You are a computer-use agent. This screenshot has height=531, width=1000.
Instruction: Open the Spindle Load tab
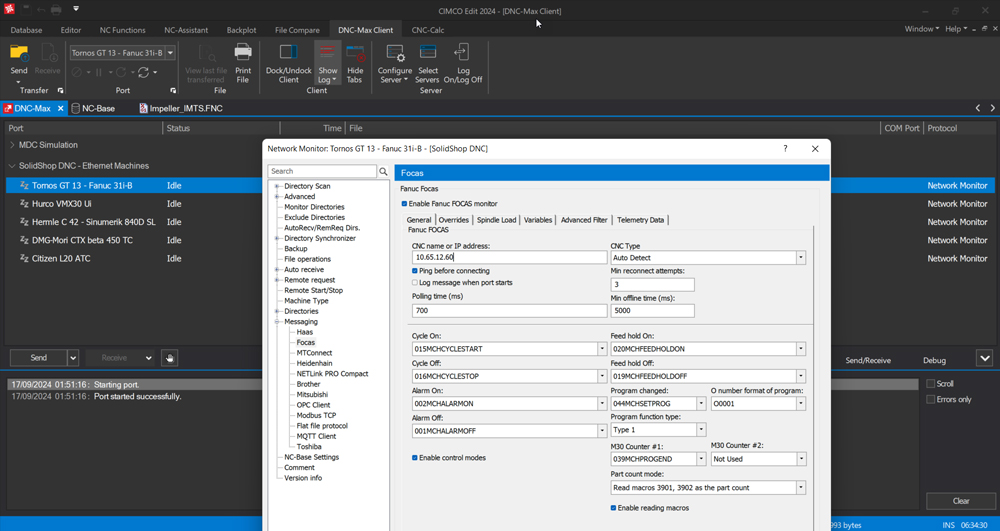click(x=496, y=220)
